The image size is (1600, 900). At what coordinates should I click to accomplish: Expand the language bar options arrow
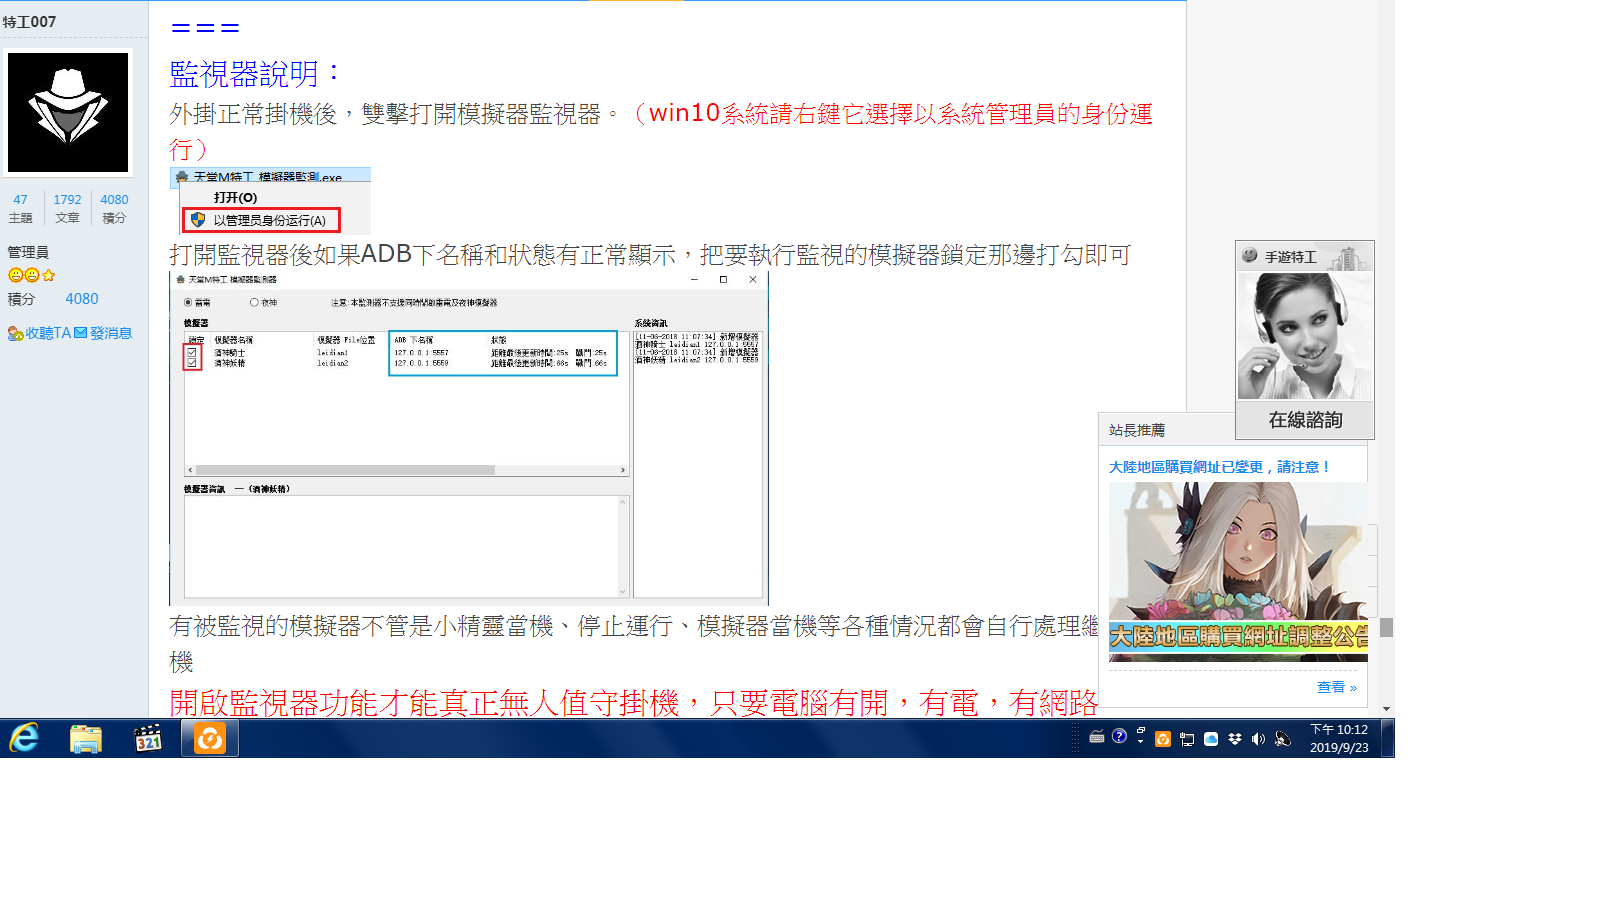click(x=1140, y=743)
